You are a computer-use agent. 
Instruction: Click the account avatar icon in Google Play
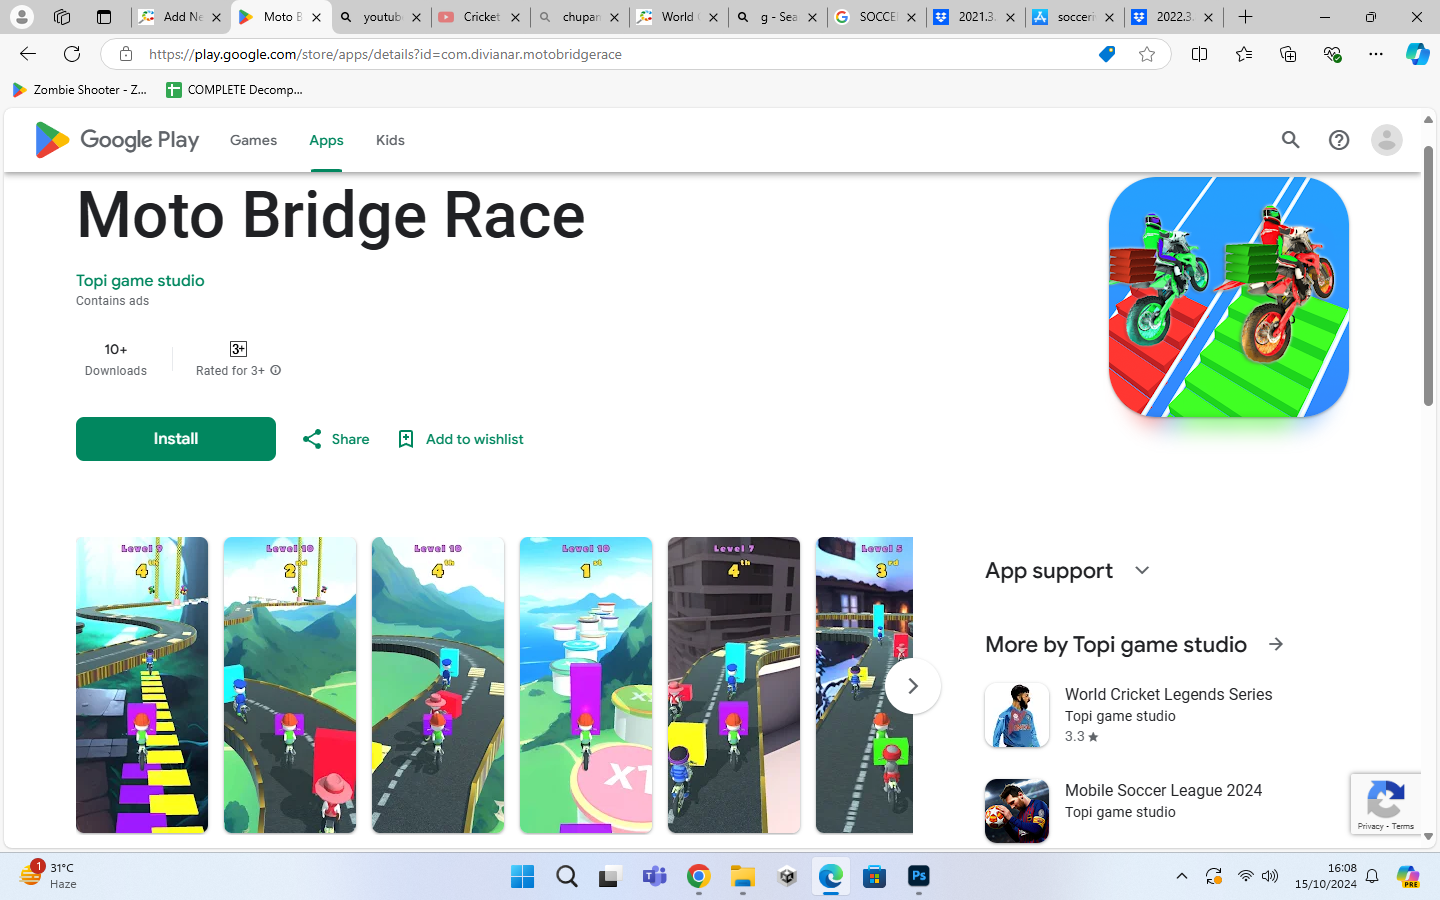(x=1386, y=140)
